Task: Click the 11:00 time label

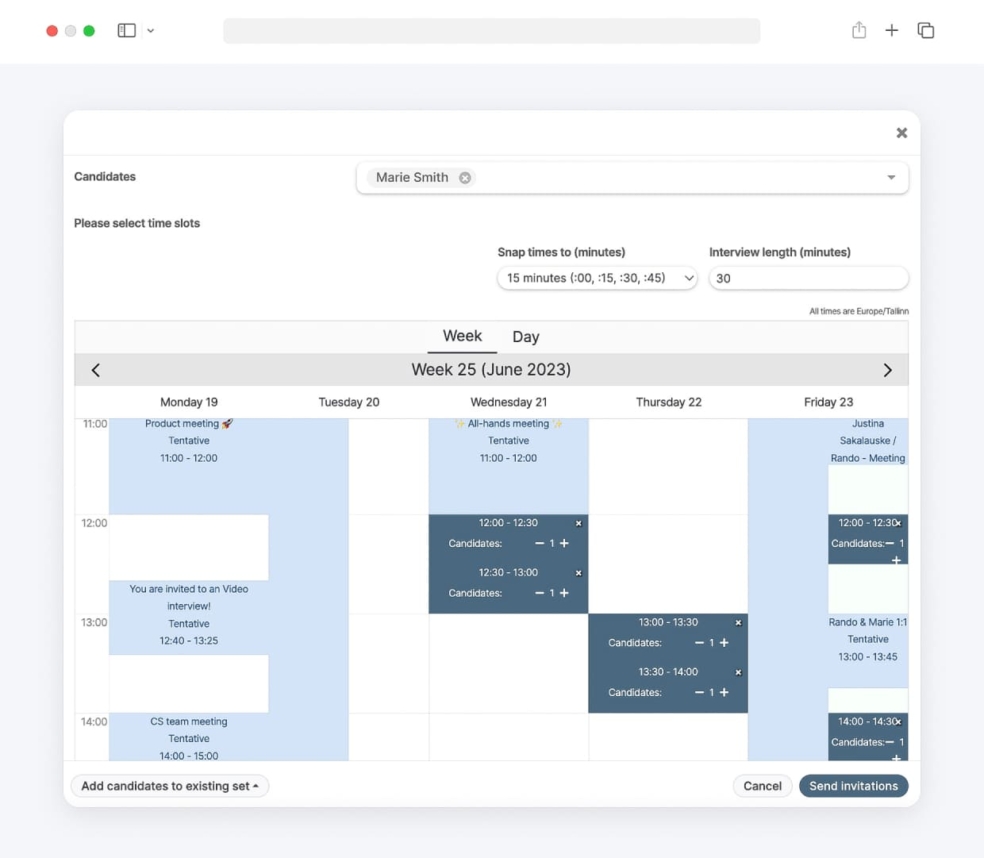Action: pos(95,424)
